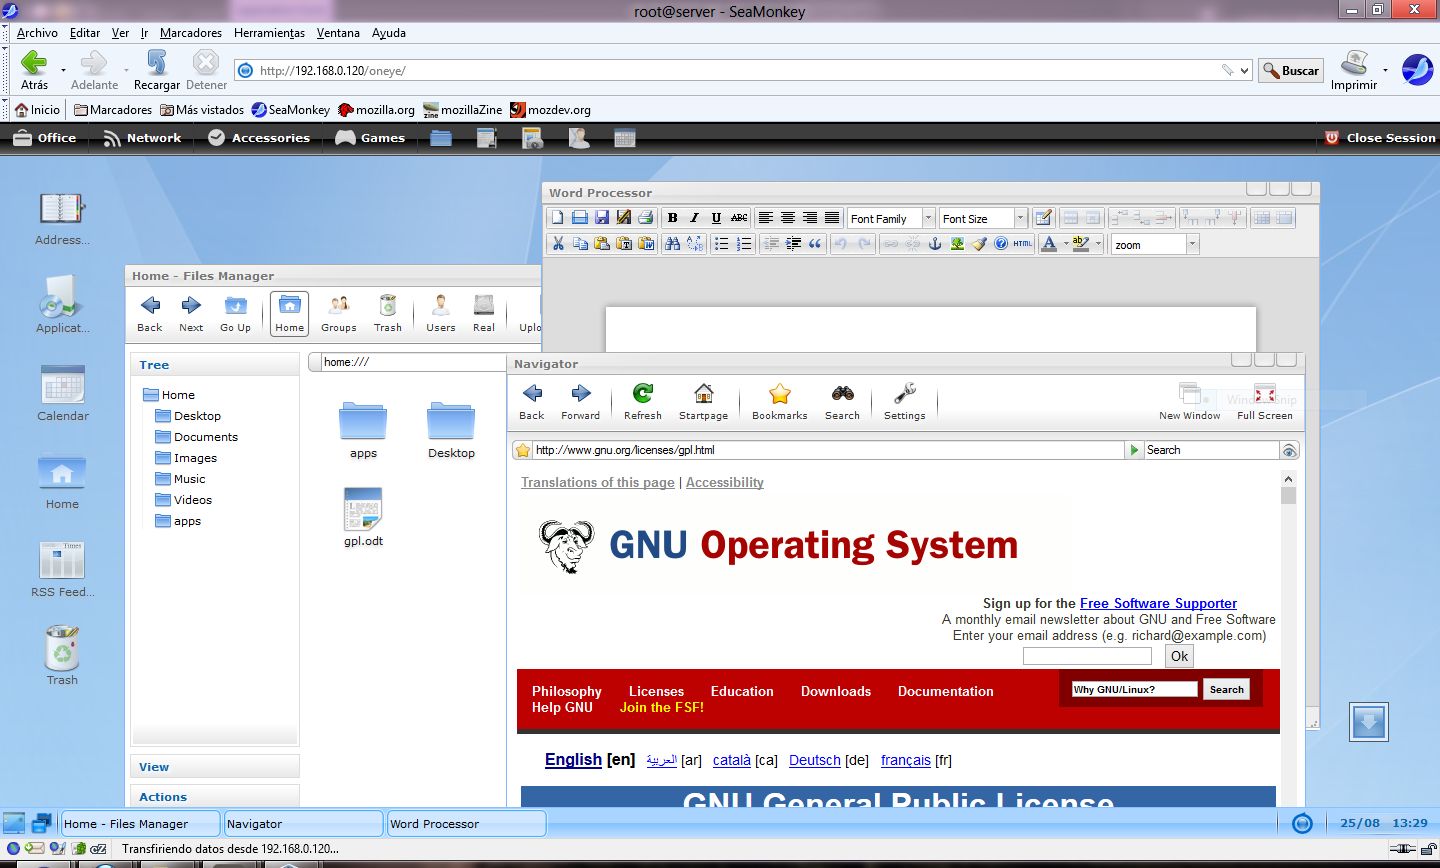Toggle underline formatting
Viewport: 1440px width, 868px height.
(x=714, y=218)
